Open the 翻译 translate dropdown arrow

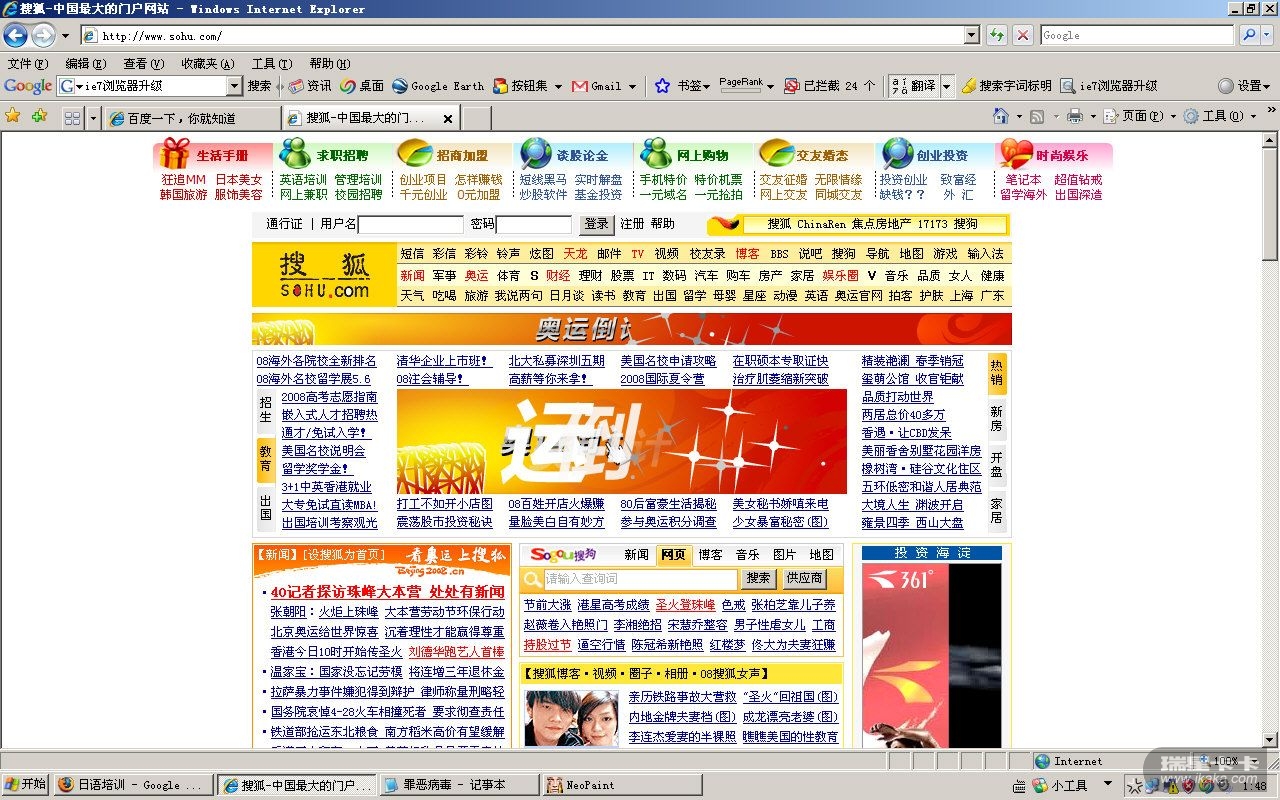point(946,86)
